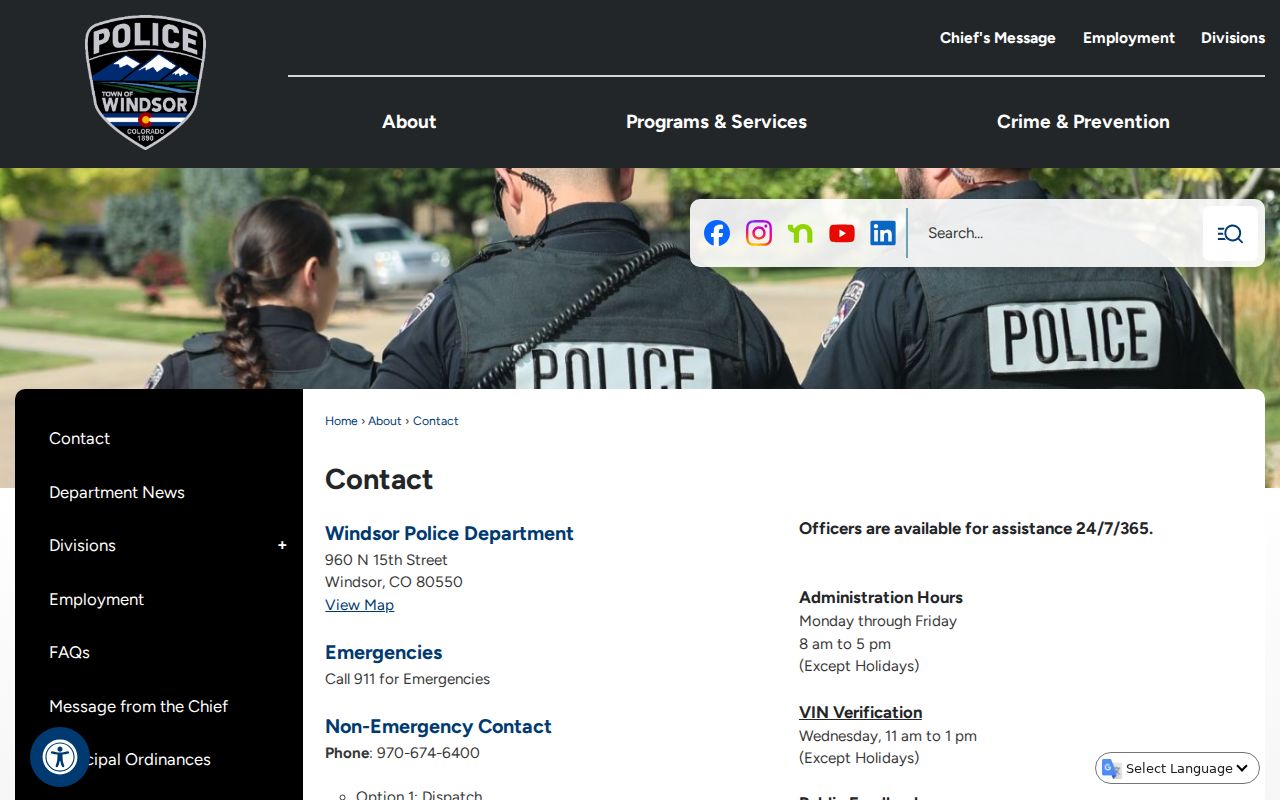
Task: Open the accessibility options round button
Action: coord(60,757)
